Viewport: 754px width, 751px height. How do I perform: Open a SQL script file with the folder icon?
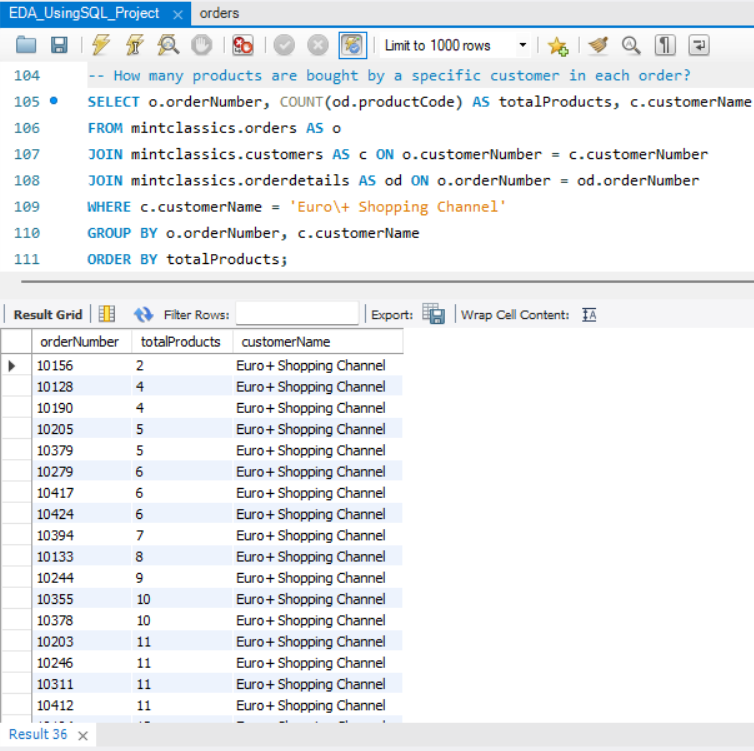point(26,45)
